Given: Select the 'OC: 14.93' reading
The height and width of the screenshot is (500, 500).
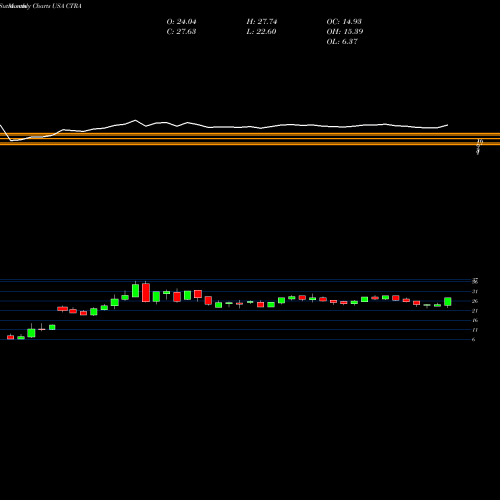Looking at the screenshot, I should (344, 22).
